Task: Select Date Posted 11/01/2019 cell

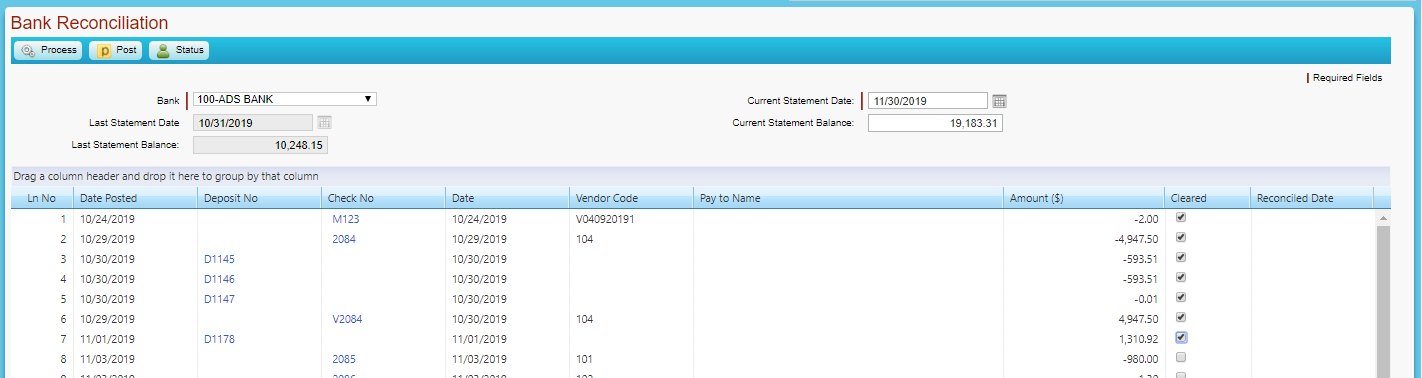Action: coord(135,339)
